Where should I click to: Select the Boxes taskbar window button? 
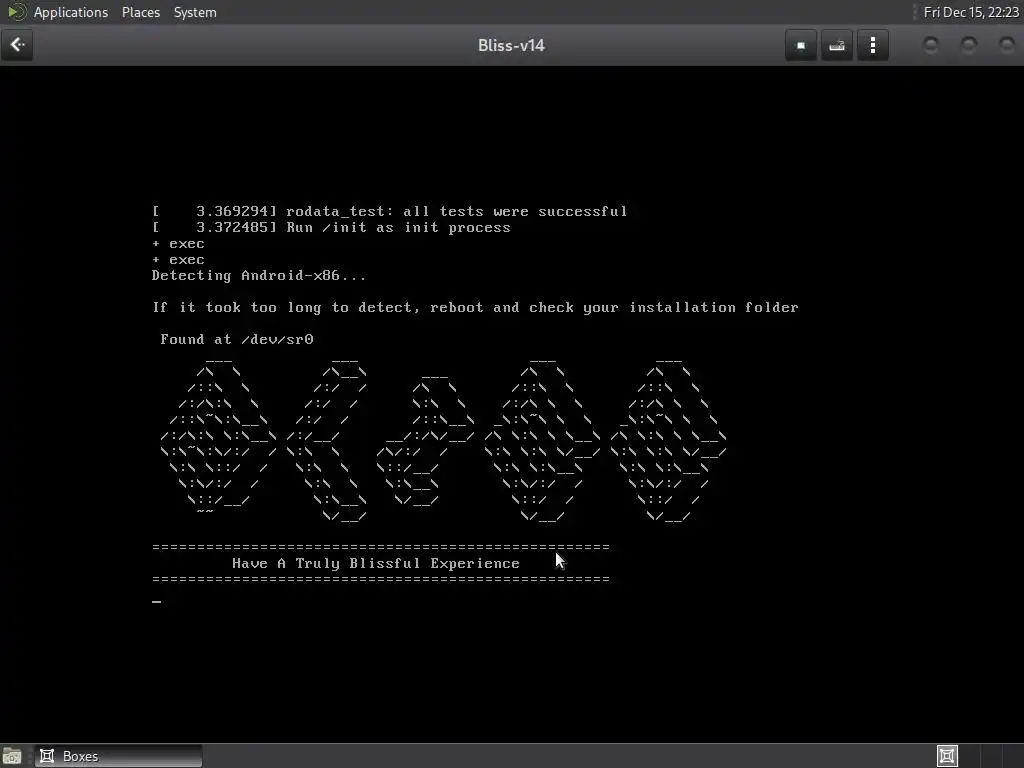click(118, 756)
